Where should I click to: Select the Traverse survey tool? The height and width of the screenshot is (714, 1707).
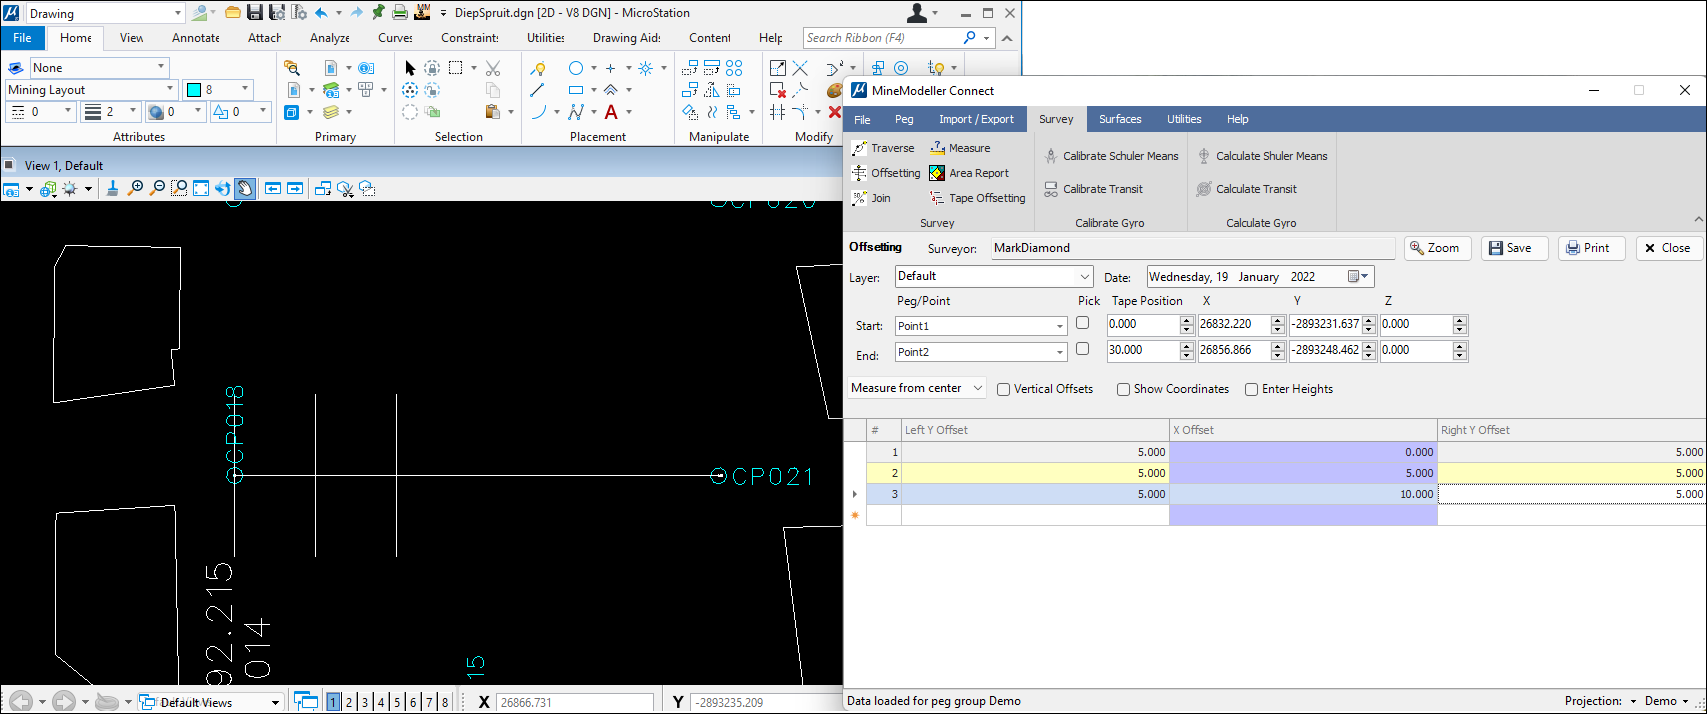click(x=883, y=148)
